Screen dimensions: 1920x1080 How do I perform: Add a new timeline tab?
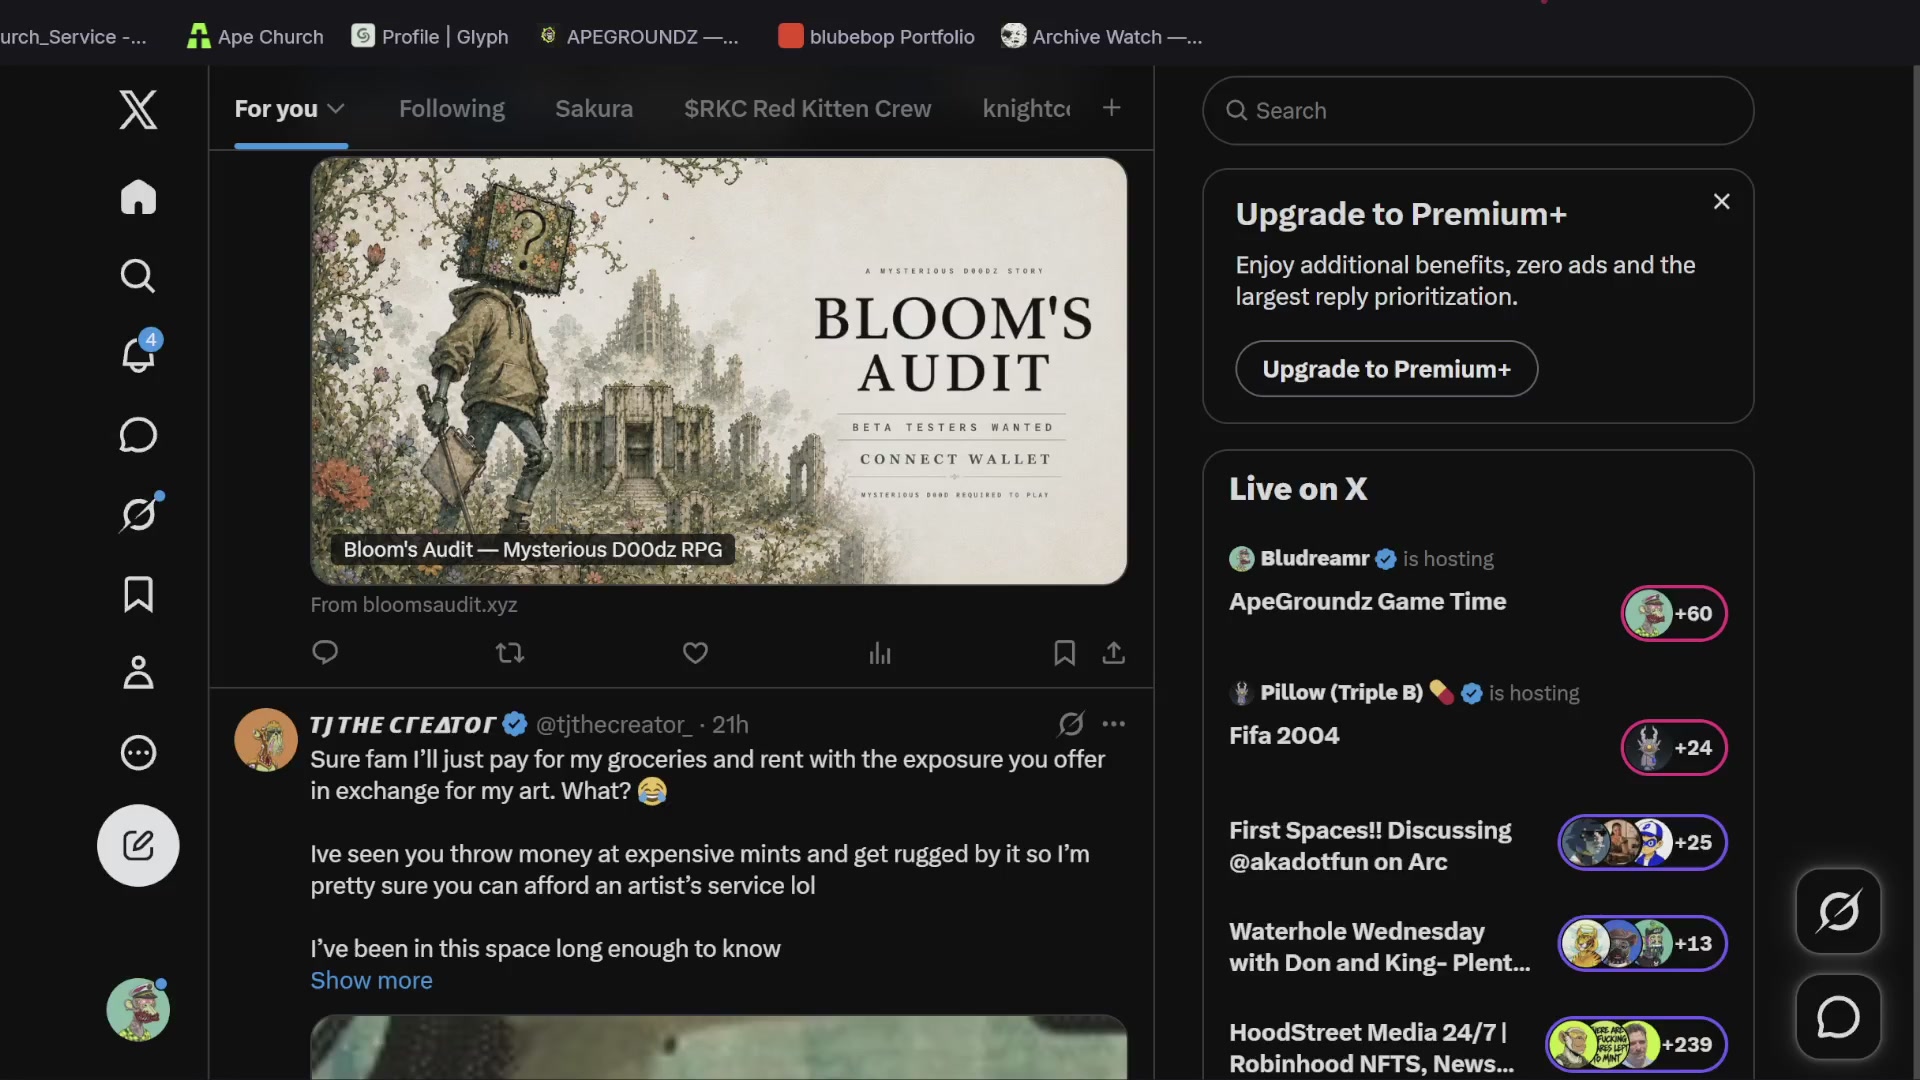(1111, 107)
